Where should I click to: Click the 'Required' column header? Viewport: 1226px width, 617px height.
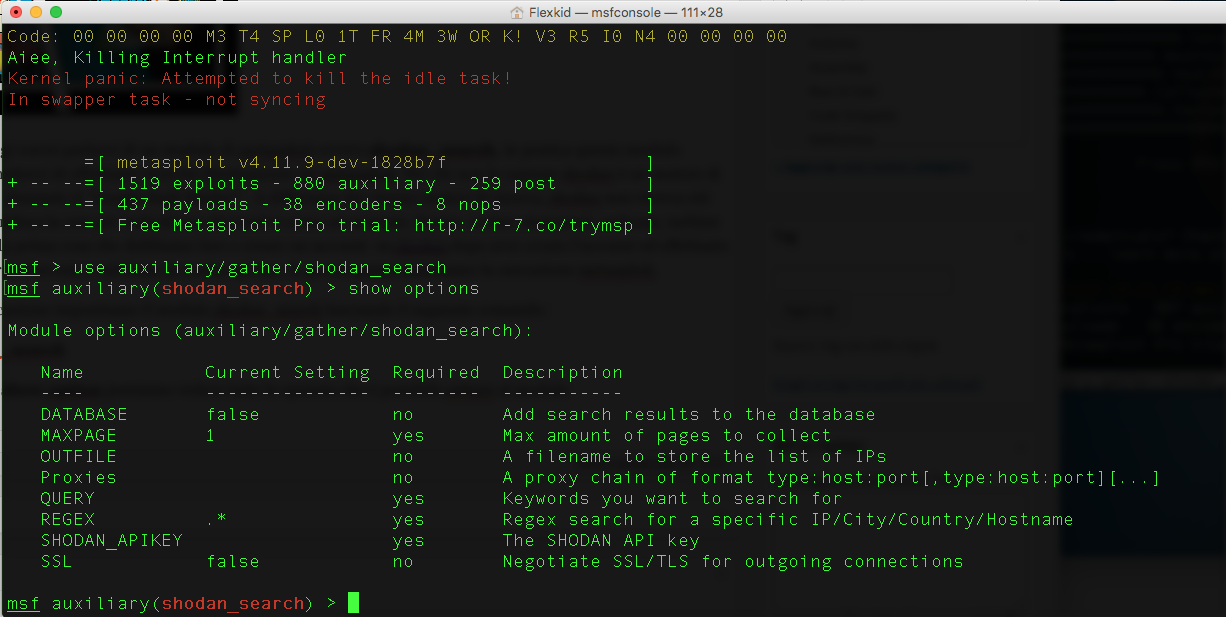[436, 372]
